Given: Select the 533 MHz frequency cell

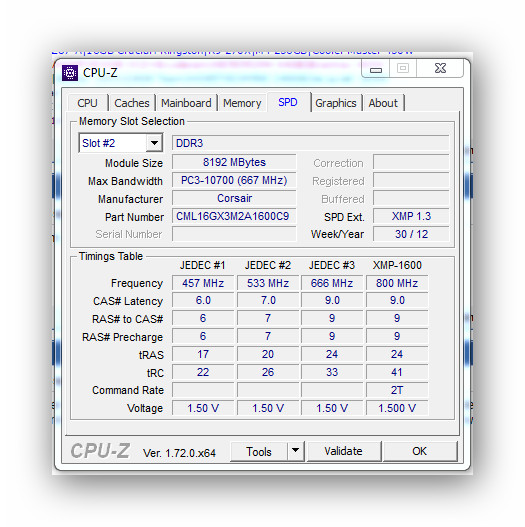Looking at the screenshot, I should coord(268,283).
